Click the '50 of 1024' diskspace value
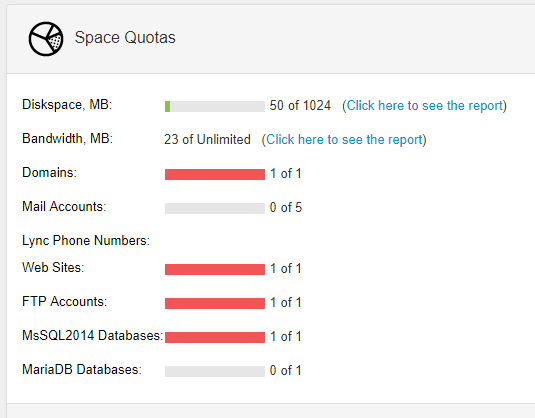Image resolution: width=535 pixels, height=418 pixels. (x=300, y=105)
